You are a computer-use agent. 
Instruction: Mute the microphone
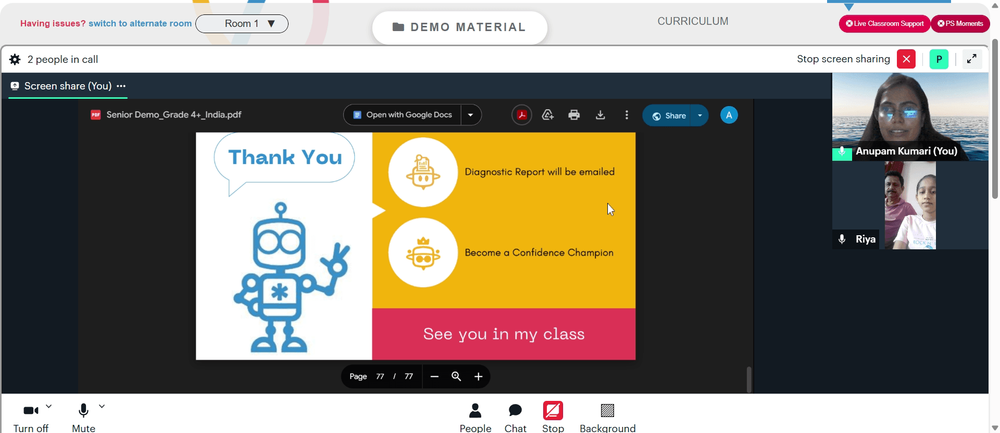click(83, 418)
